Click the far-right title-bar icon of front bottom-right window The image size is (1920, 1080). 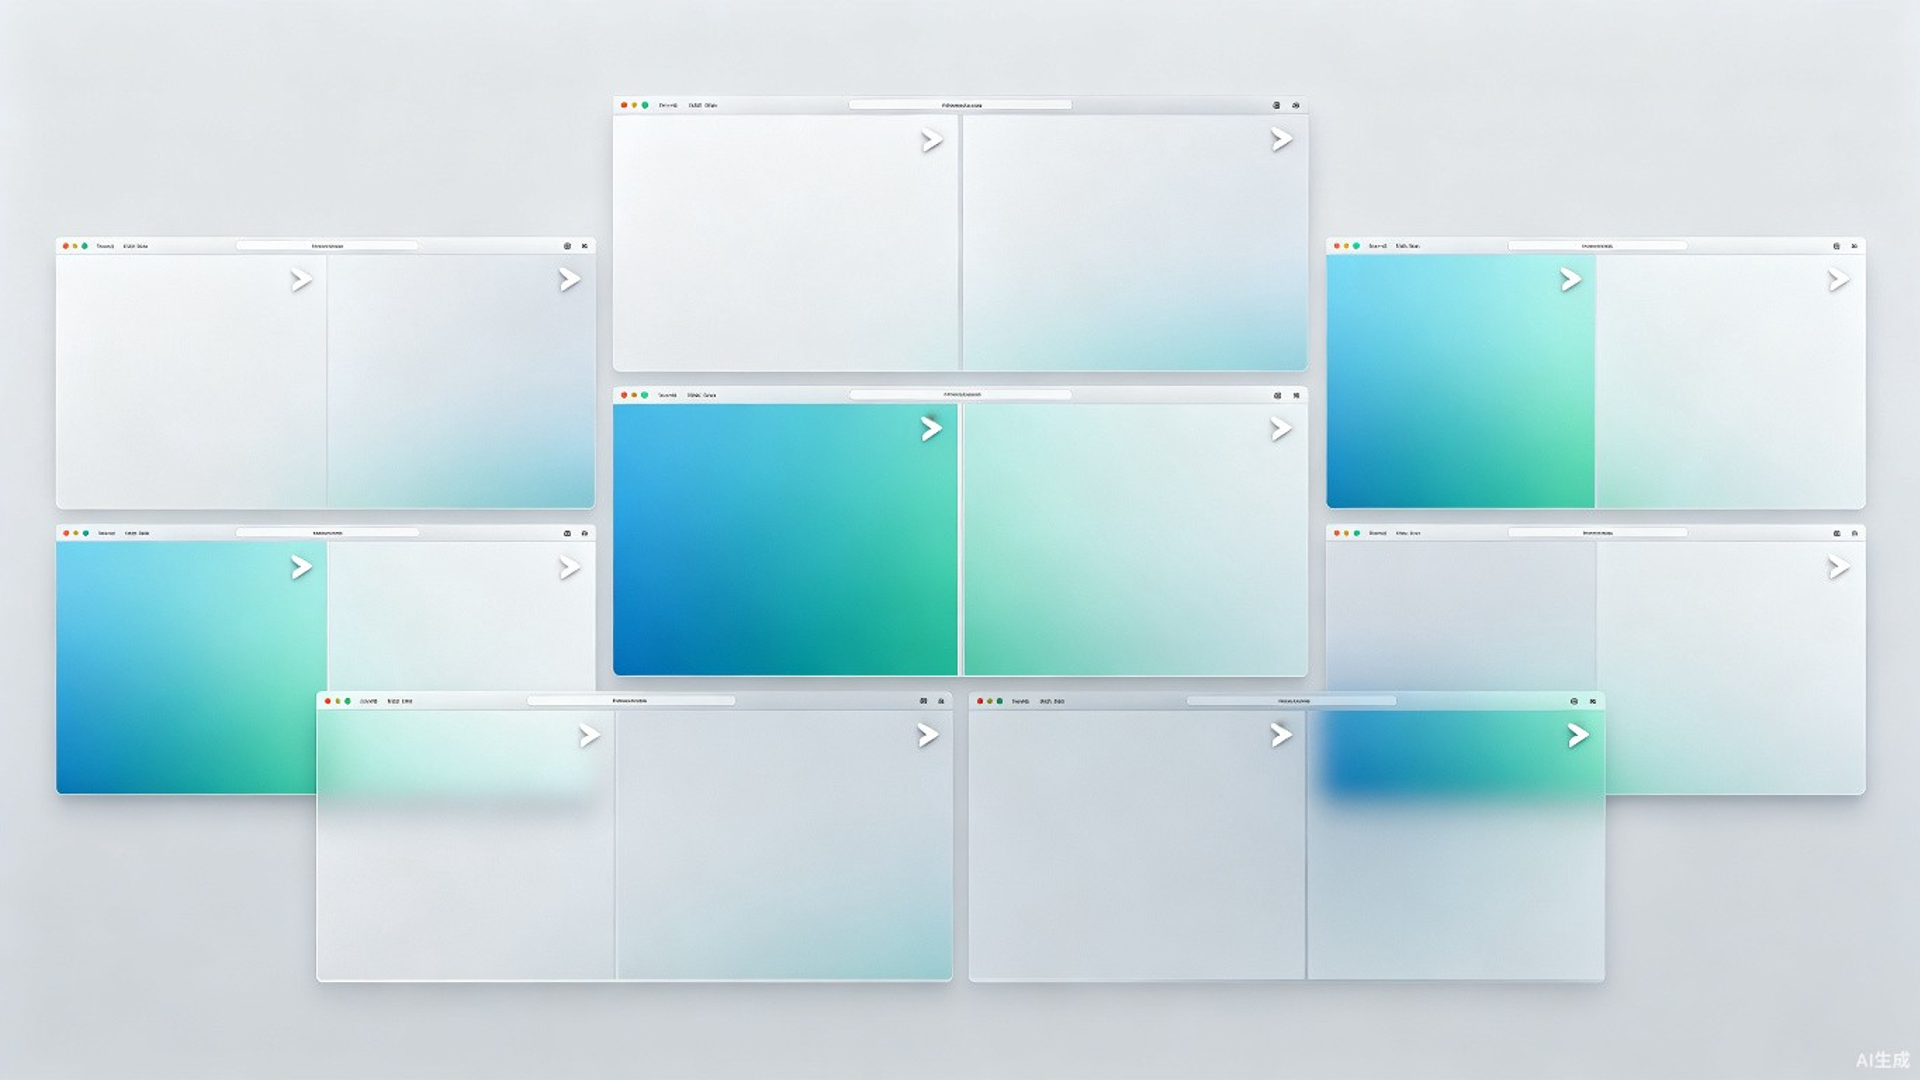point(1593,701)
